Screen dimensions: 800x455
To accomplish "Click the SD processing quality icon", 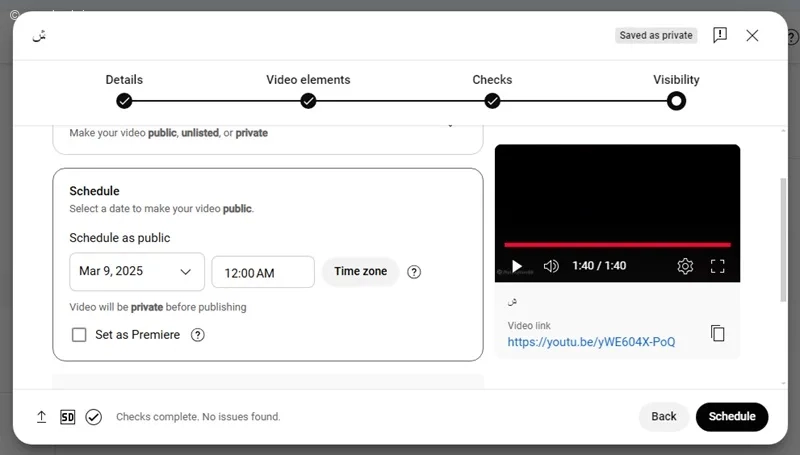I will [67, 417].
